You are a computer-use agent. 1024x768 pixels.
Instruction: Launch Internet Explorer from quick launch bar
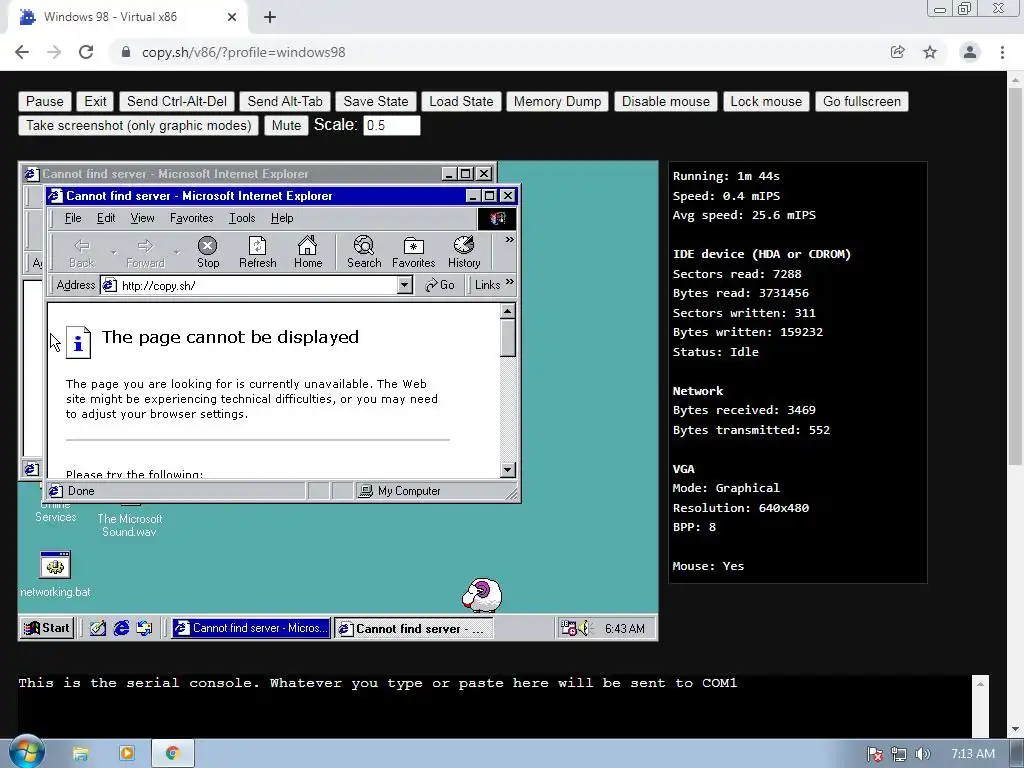click(121, 628)
